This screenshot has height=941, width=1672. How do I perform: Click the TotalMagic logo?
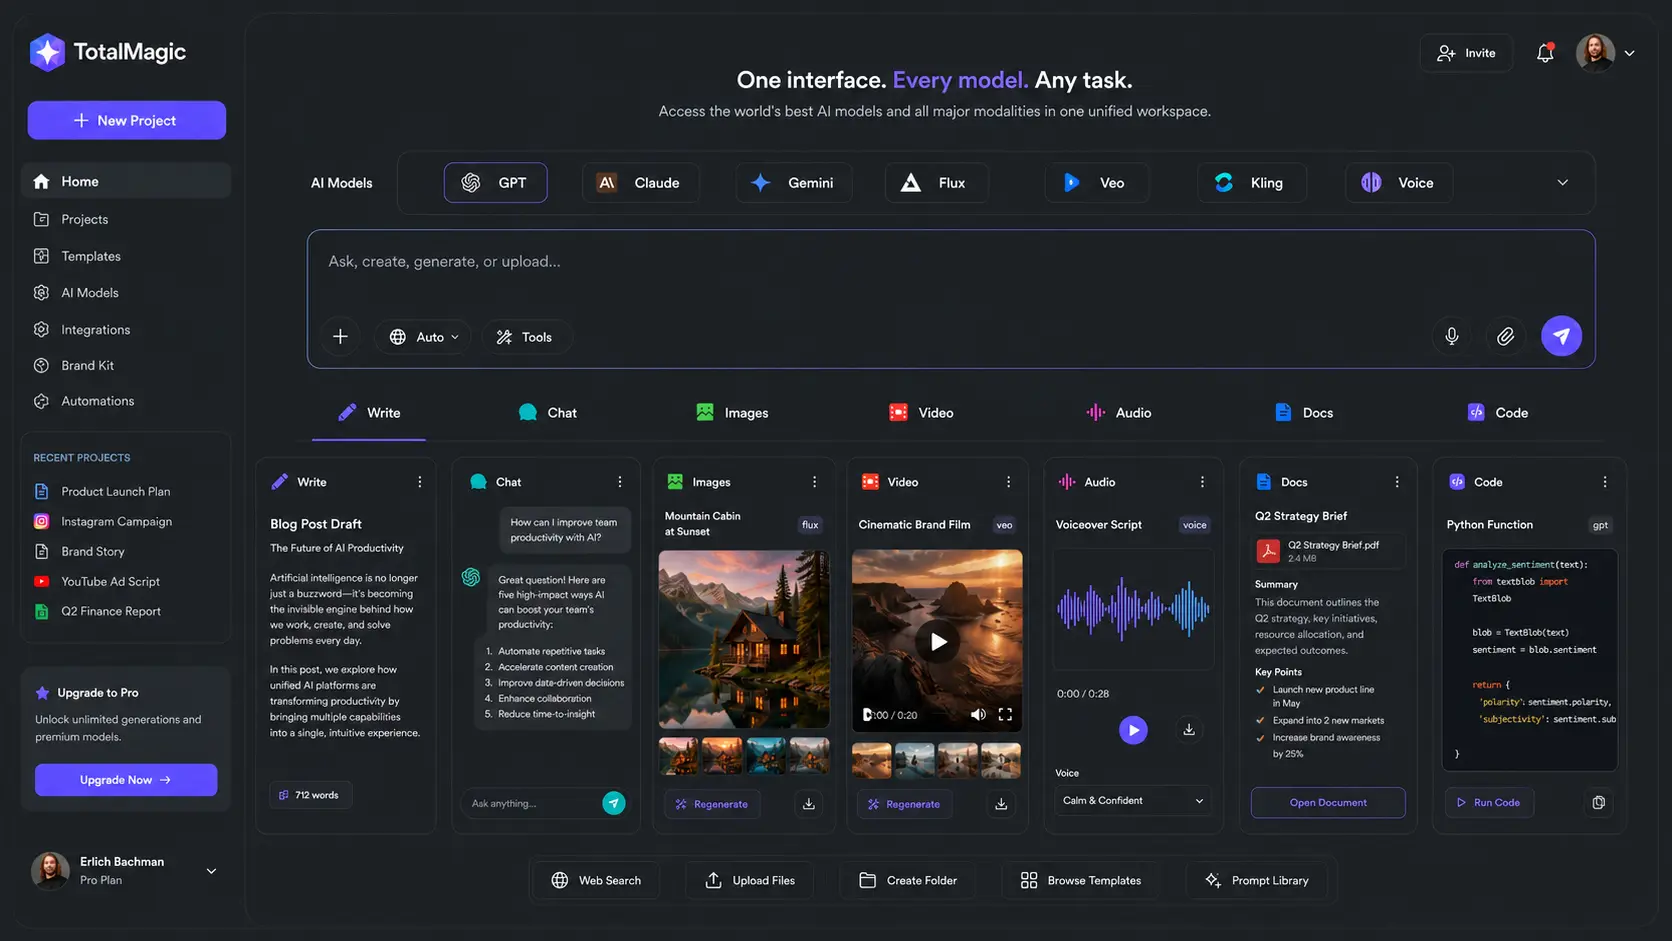(108, 52)
